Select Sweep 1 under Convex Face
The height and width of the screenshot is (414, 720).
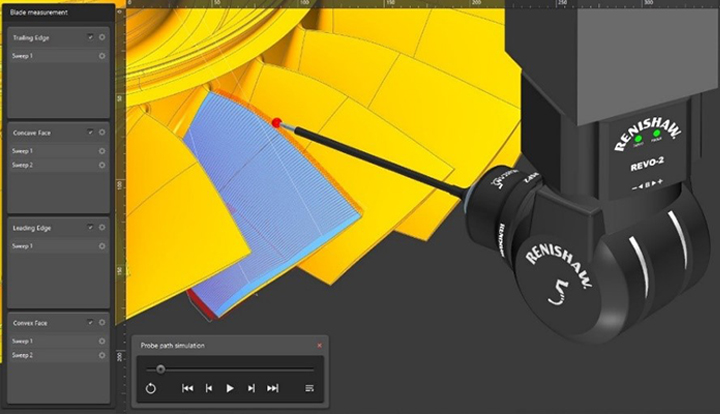coord(58,341)
